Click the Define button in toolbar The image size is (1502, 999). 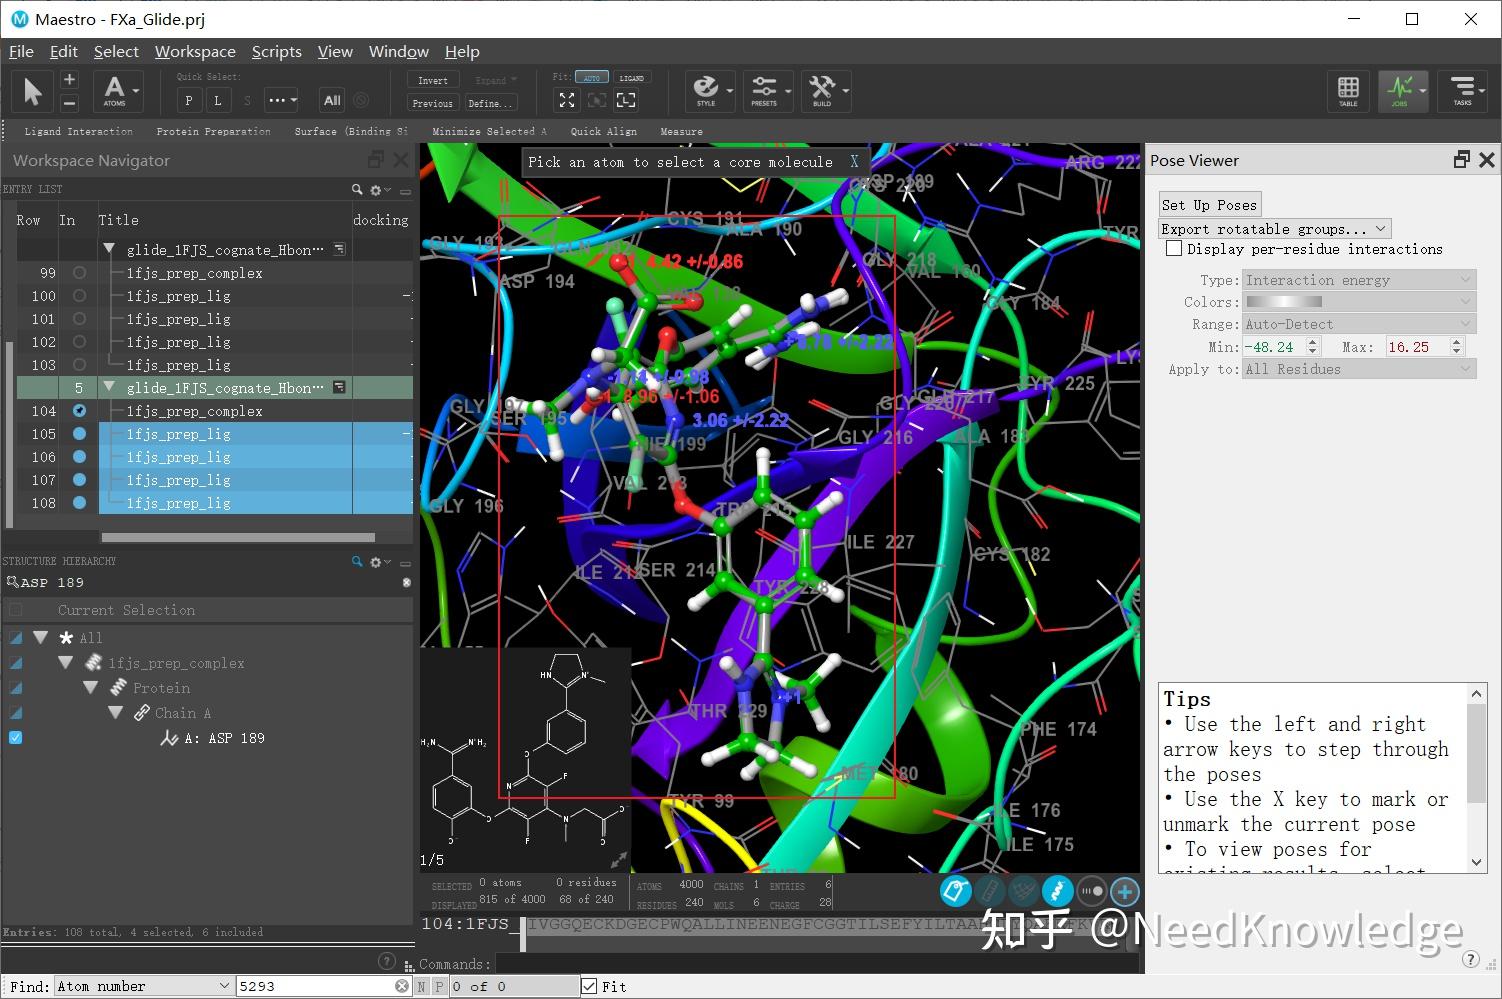point(489,103)
